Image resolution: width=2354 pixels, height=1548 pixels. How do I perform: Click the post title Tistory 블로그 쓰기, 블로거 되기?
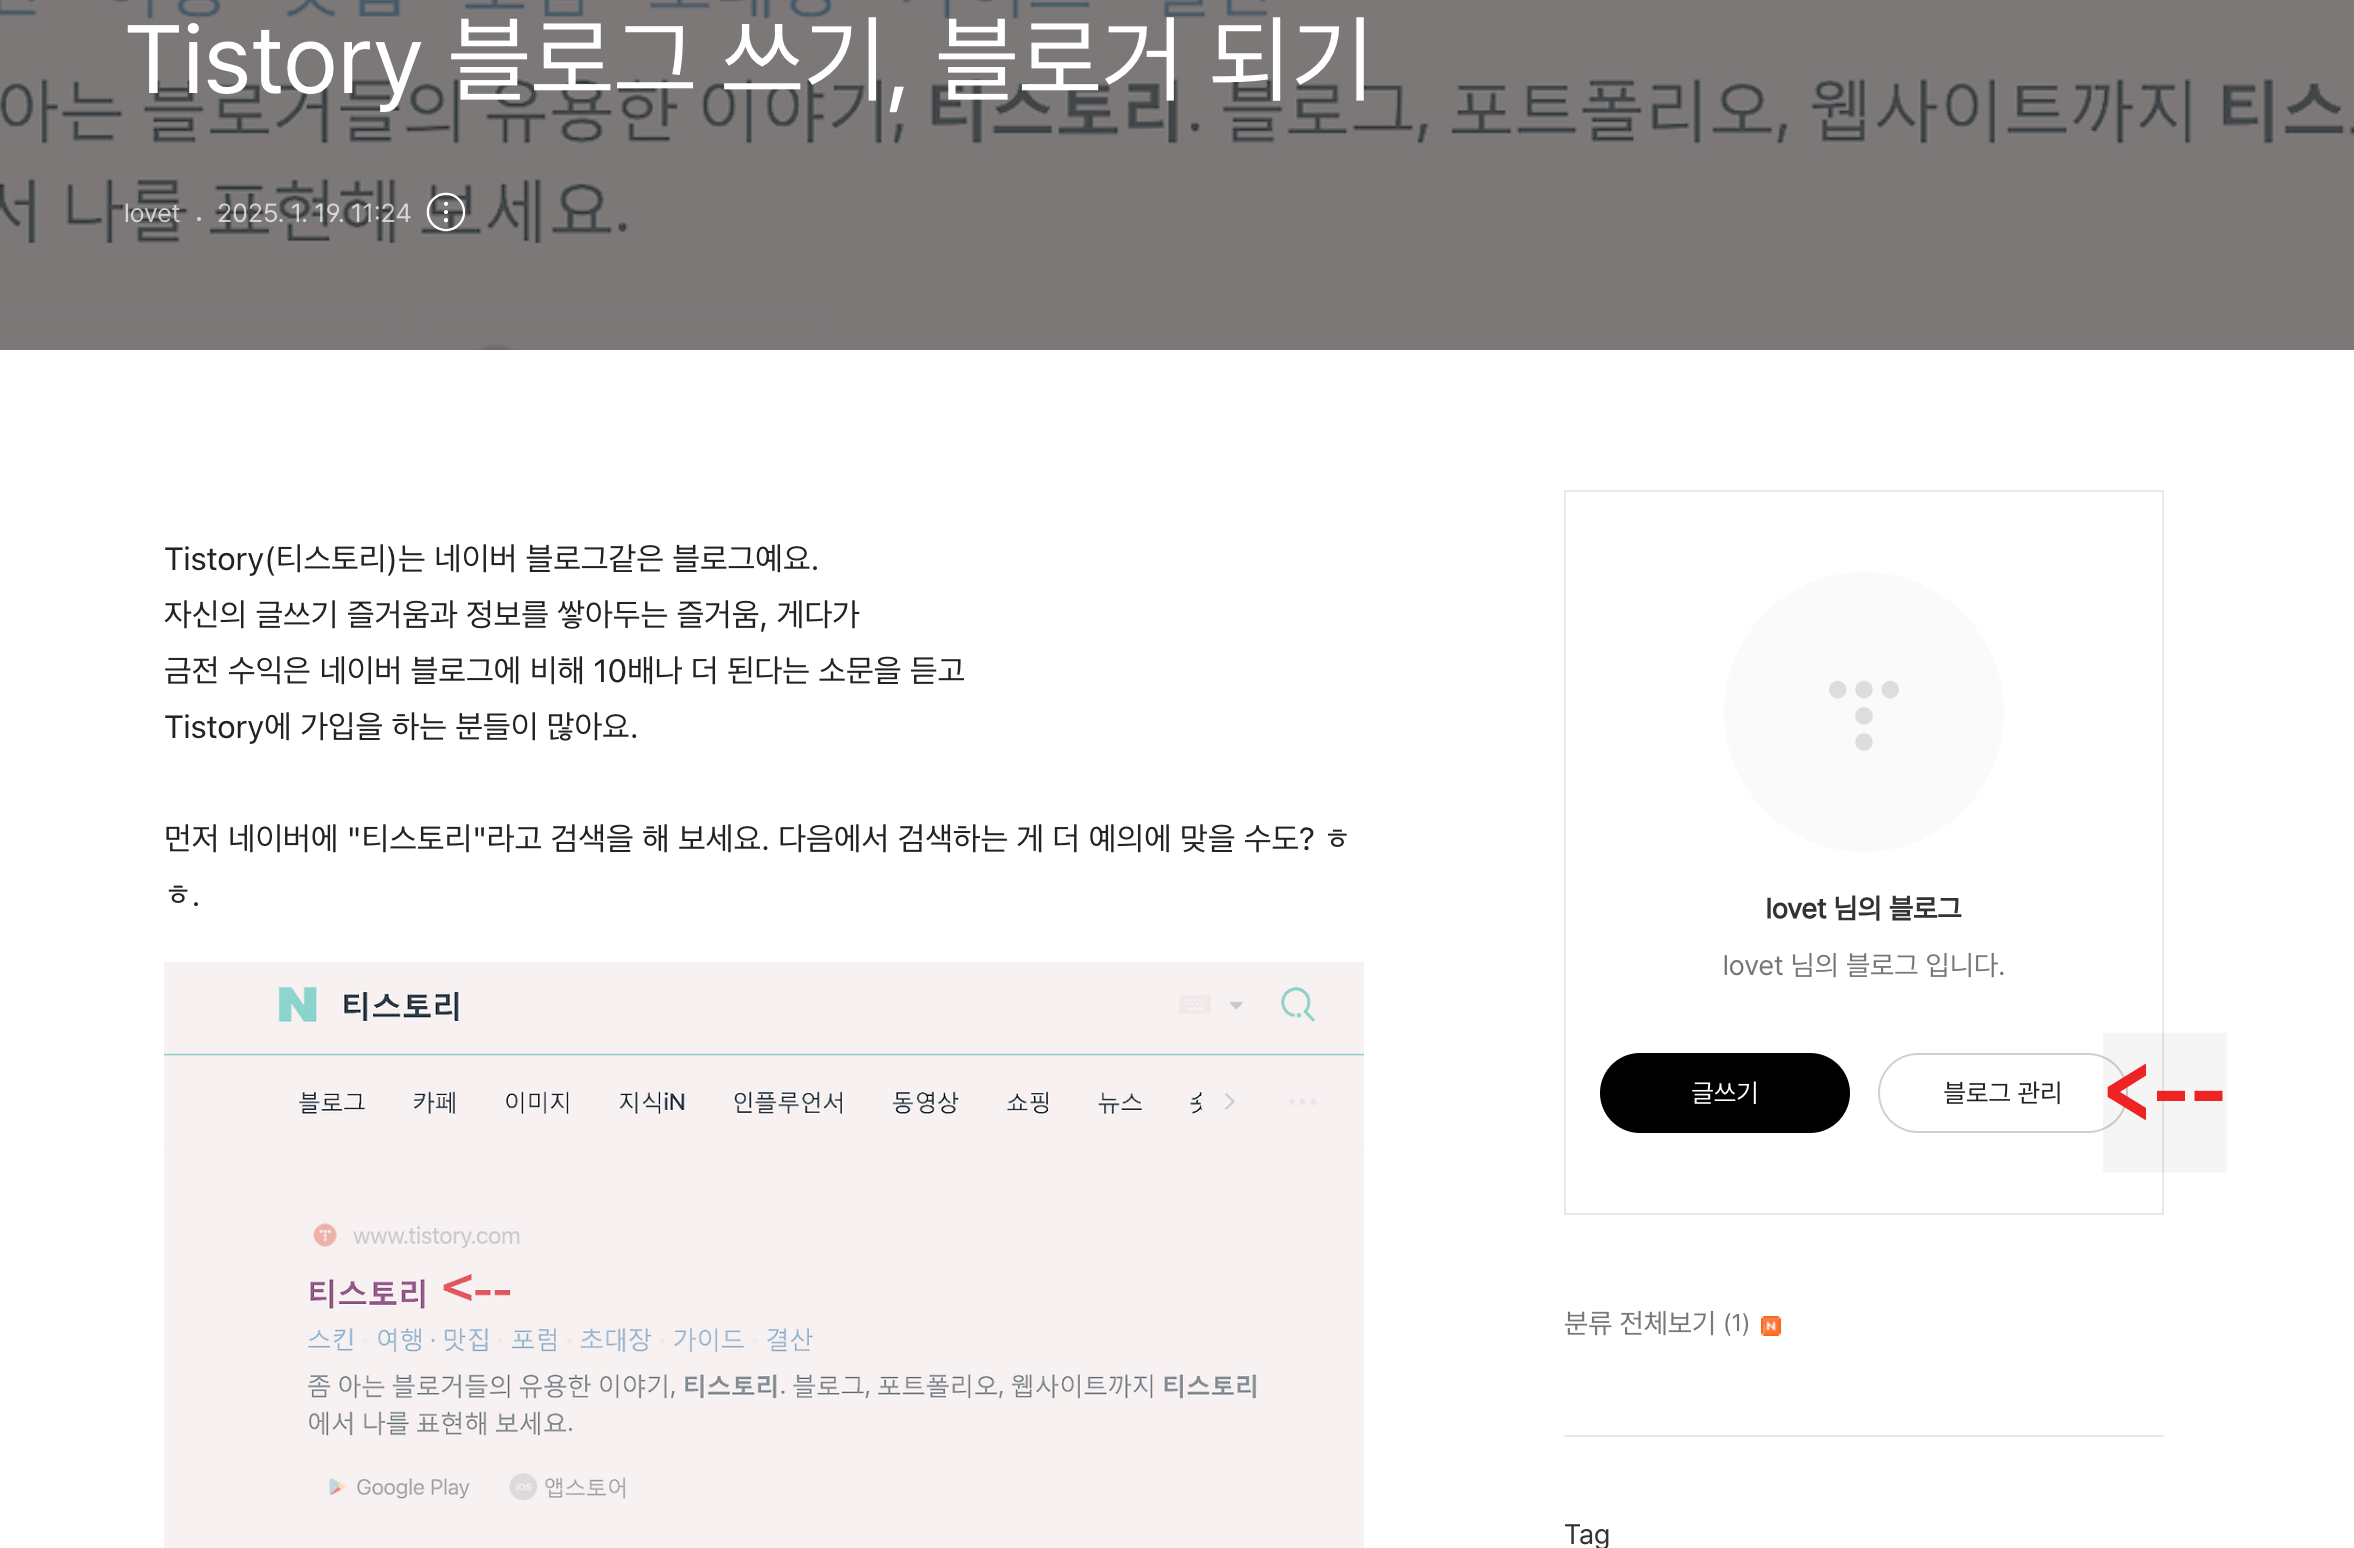(750, 60)
